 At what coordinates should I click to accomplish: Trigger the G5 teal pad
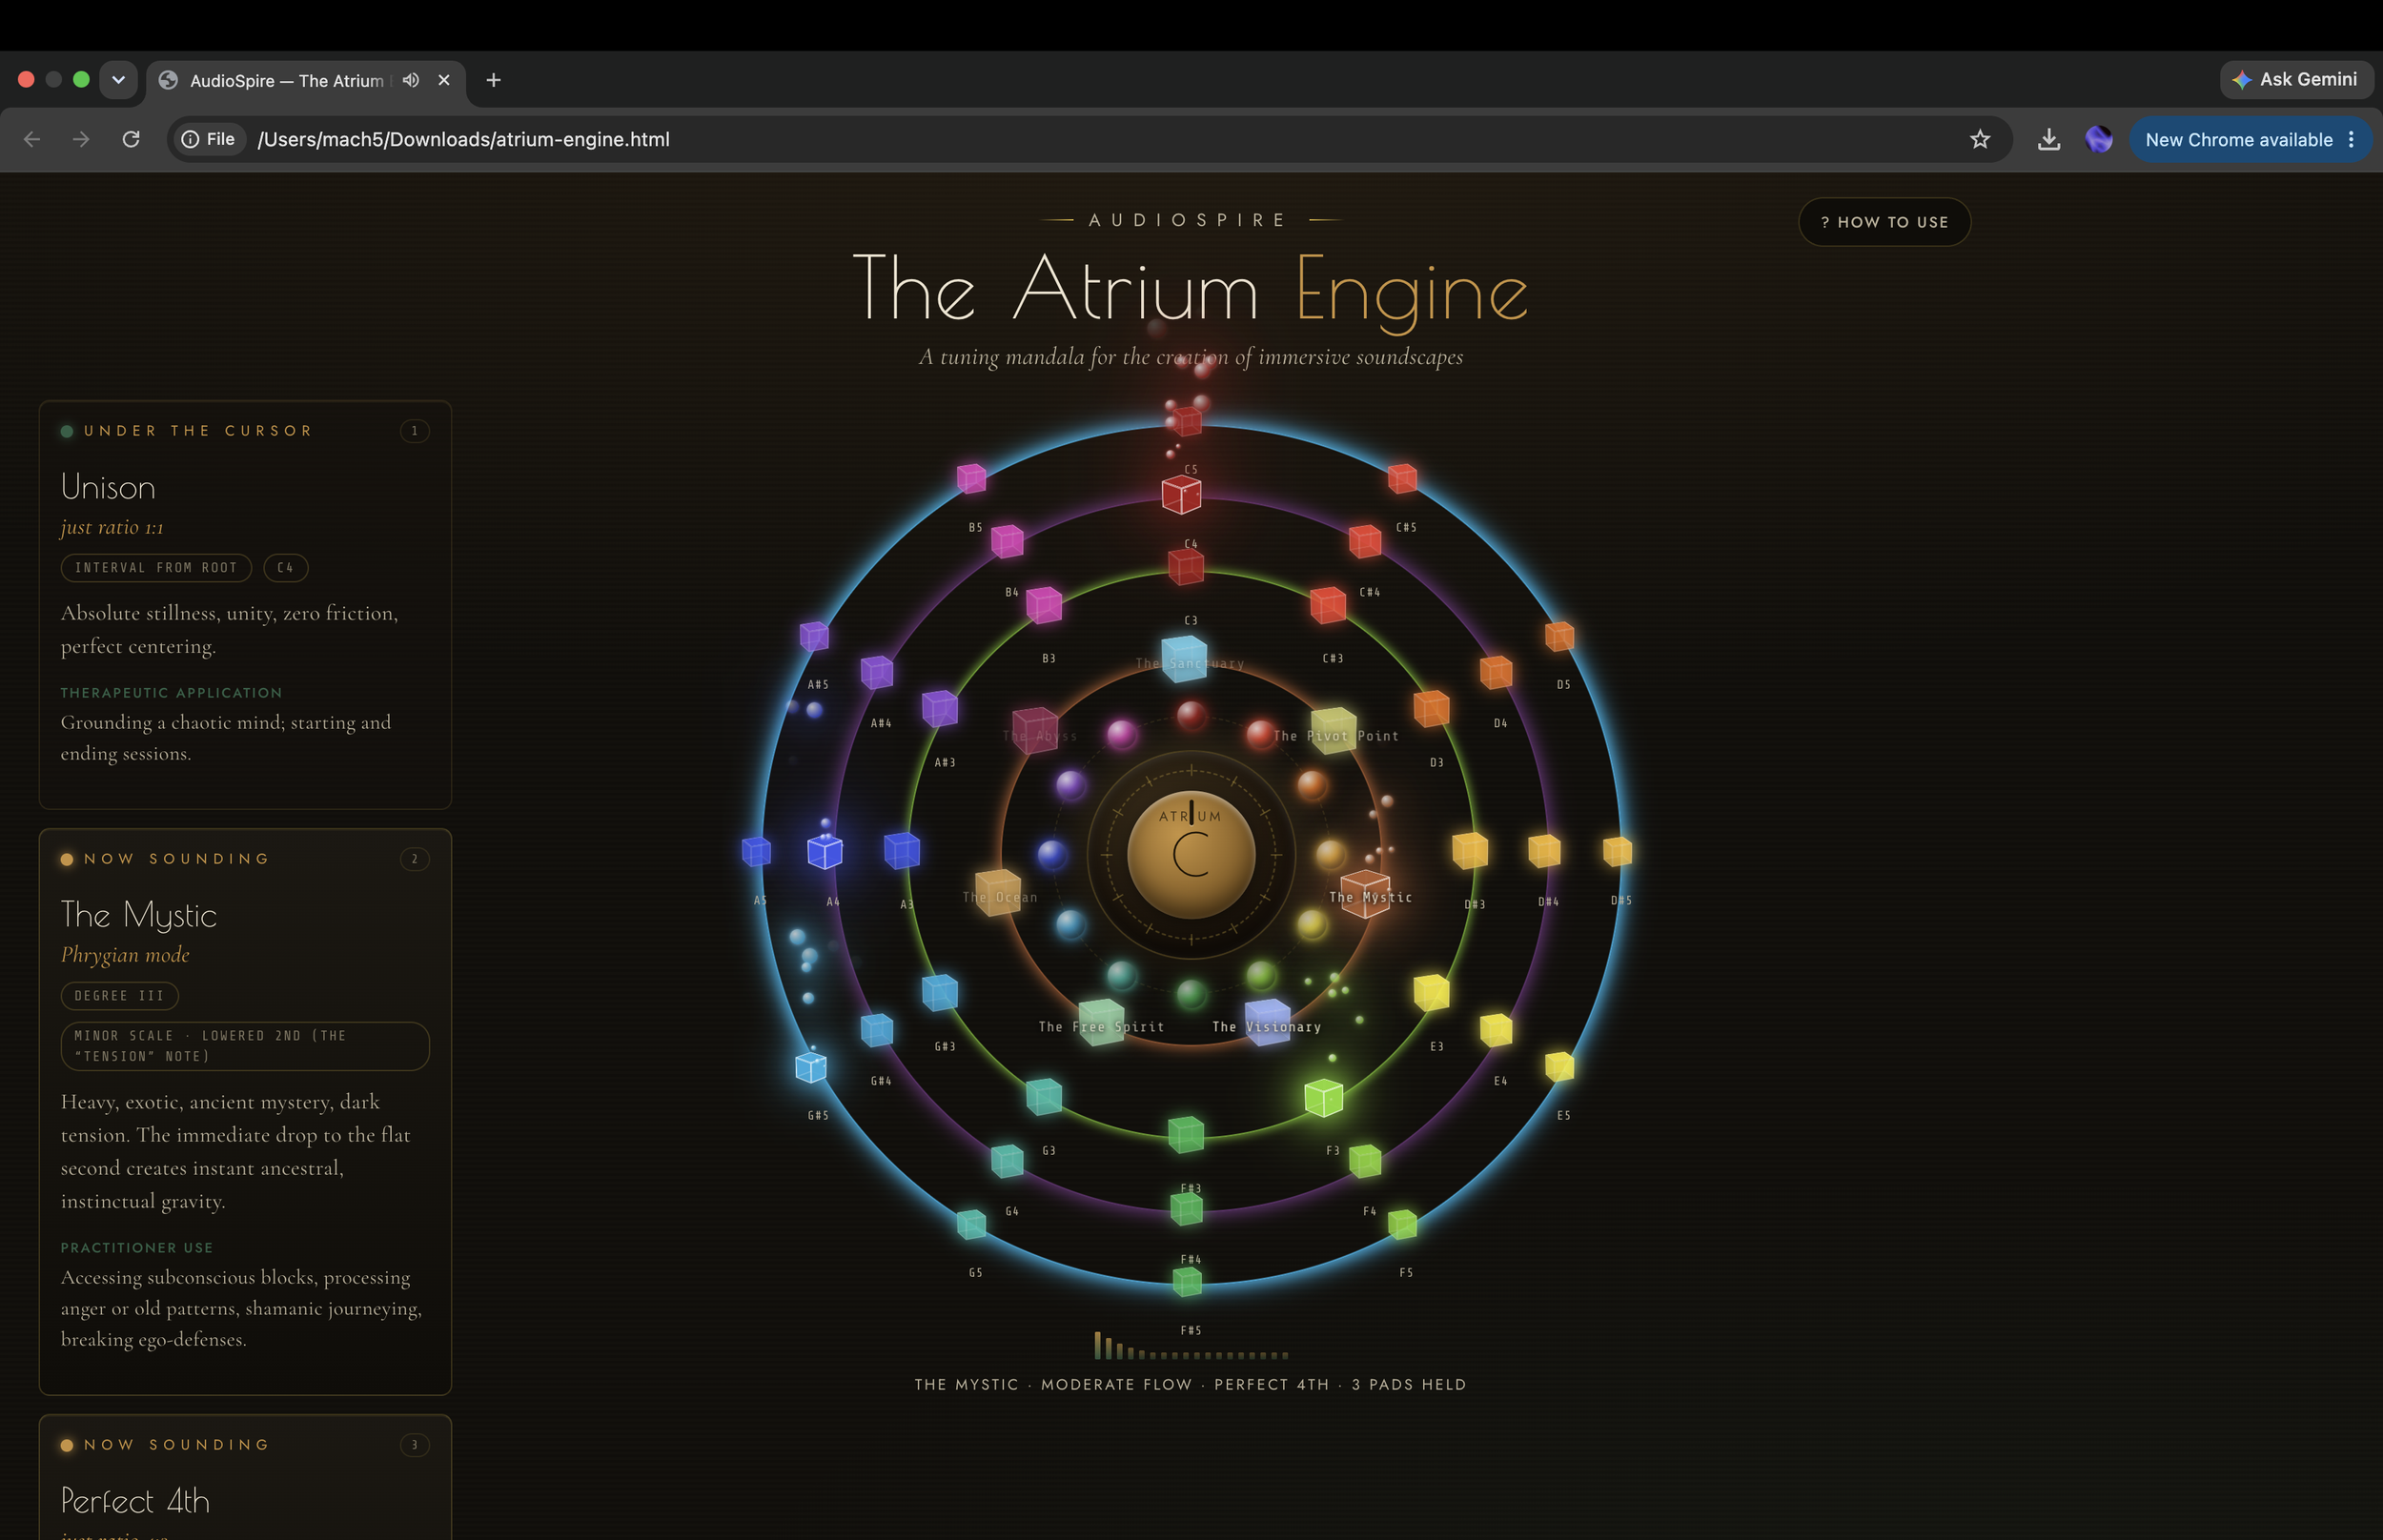tap(971, 1224)
